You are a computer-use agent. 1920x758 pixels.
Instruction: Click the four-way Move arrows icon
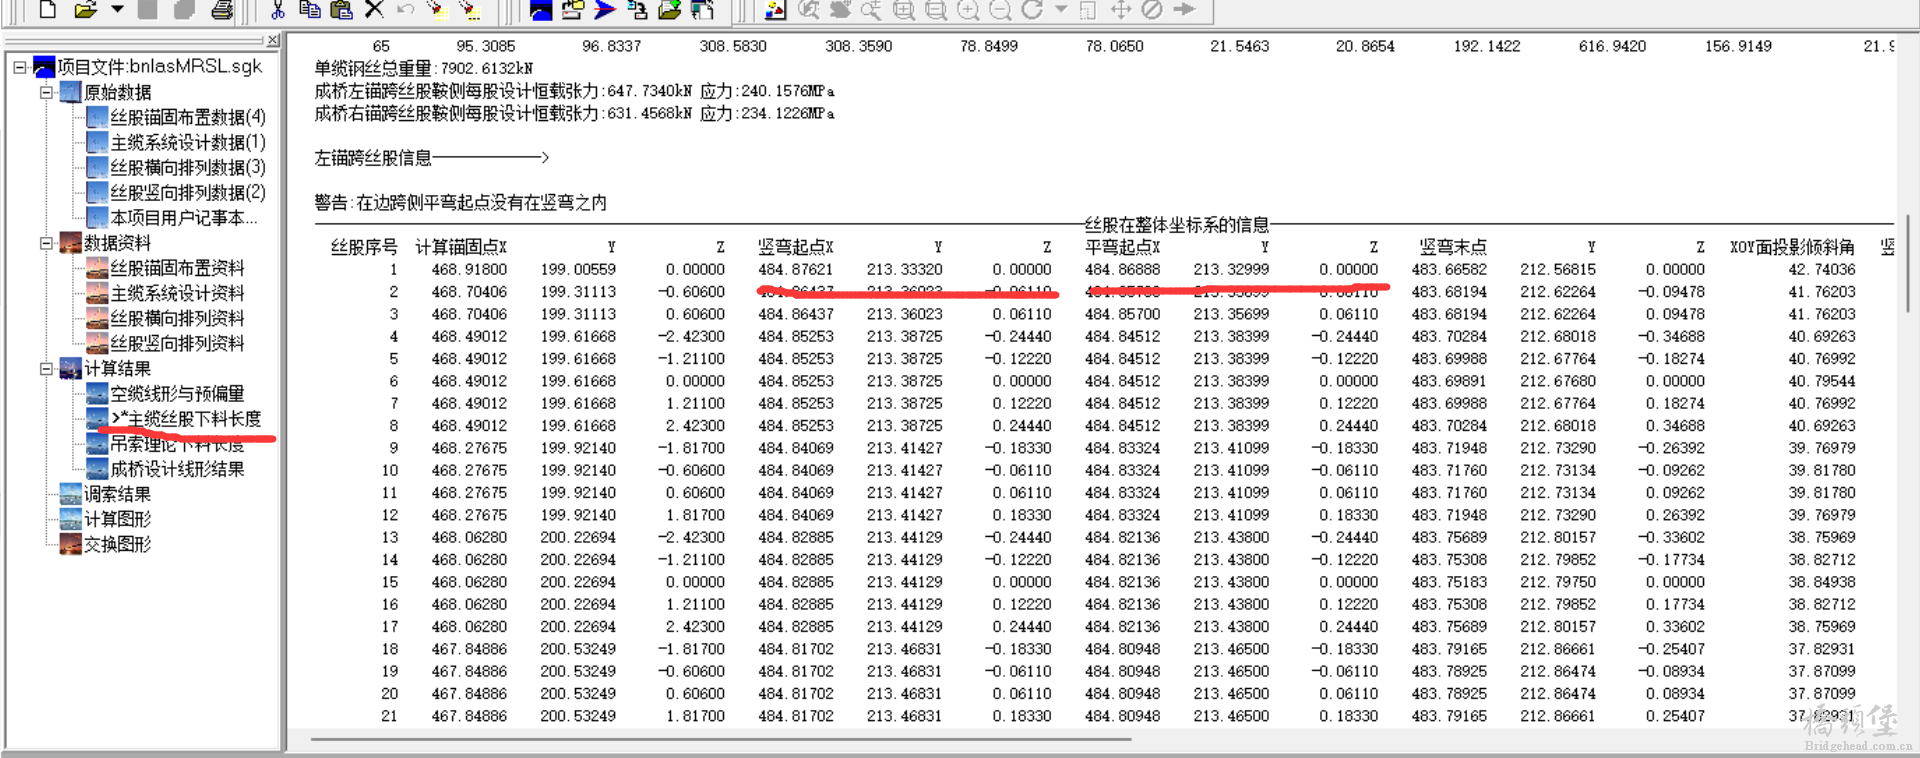pyautogui.click(x=1121, y=10)
